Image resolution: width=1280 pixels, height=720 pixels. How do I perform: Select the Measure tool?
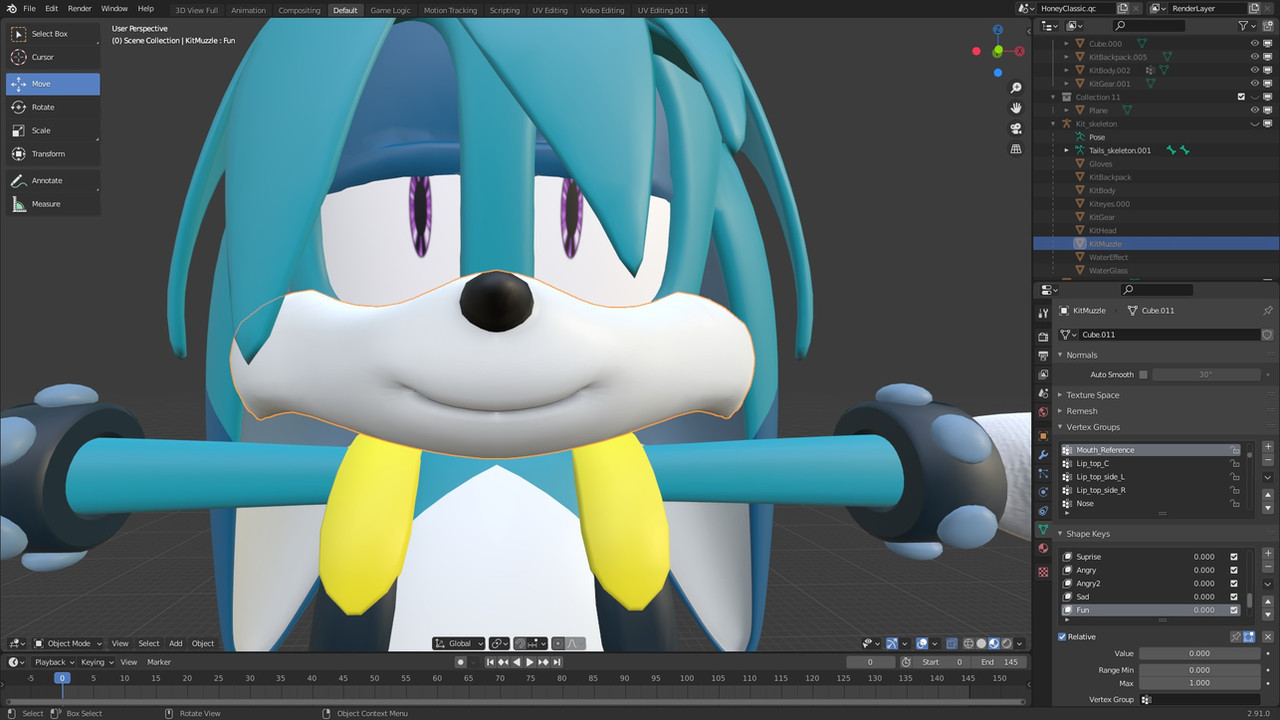tap(52, 204)
